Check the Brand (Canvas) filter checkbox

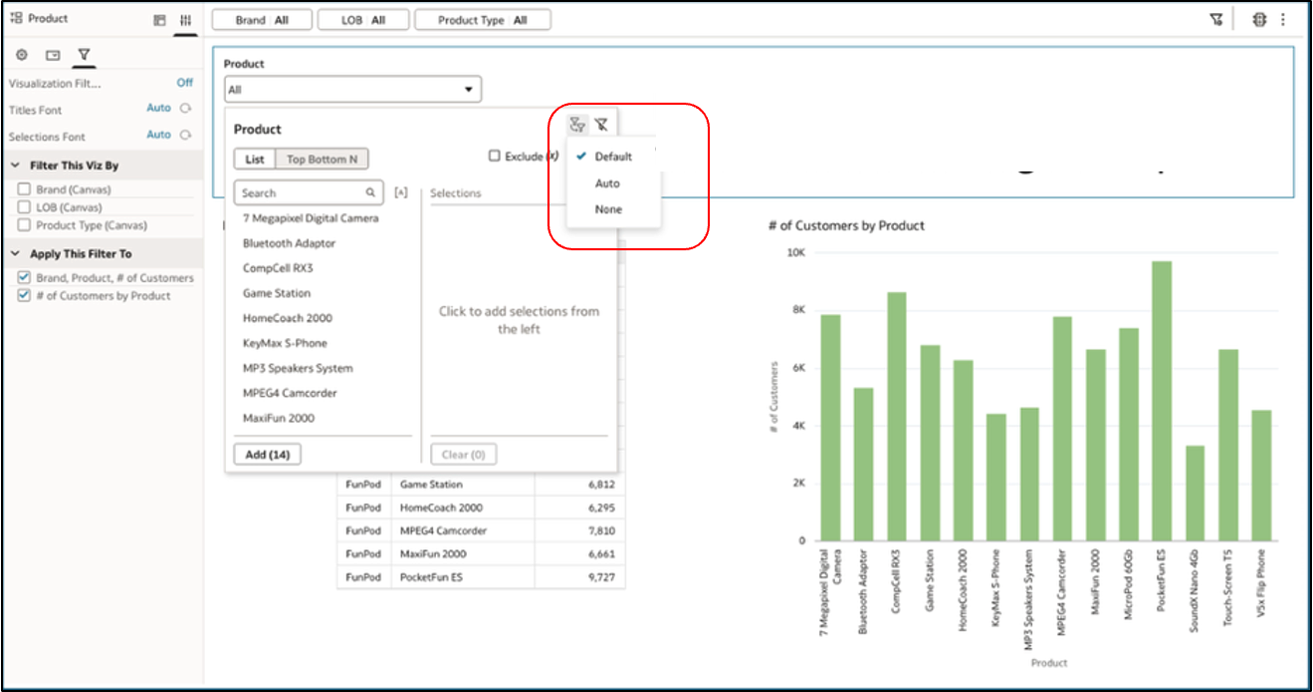click(x=24, y=189)
